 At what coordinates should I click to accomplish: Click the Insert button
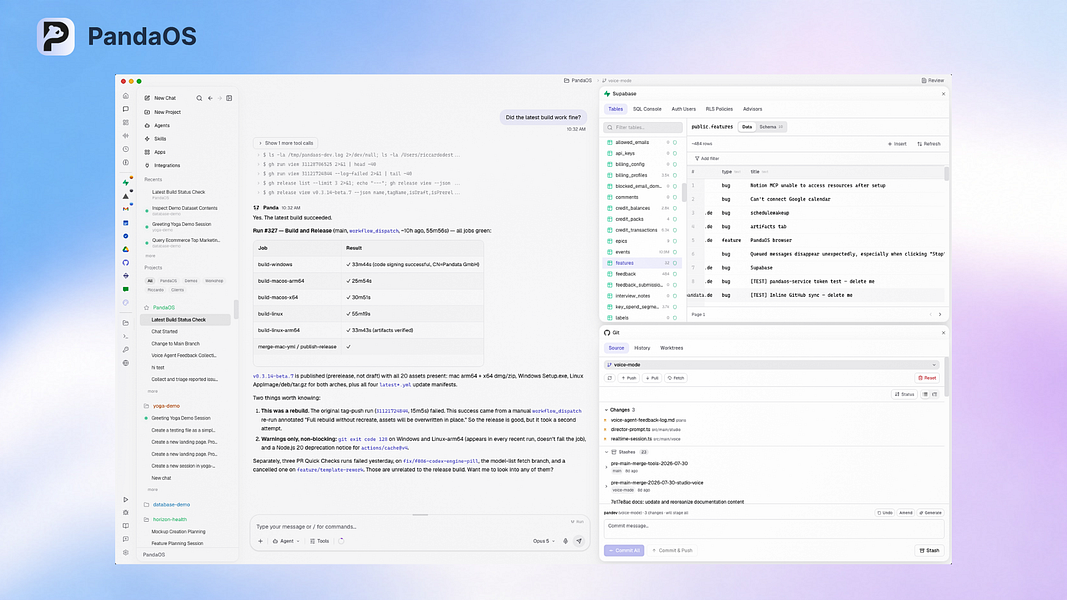point(897,144)
